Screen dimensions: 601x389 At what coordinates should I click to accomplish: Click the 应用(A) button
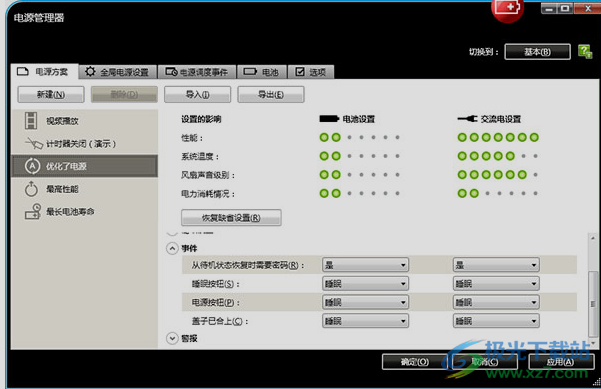[561, 362]
